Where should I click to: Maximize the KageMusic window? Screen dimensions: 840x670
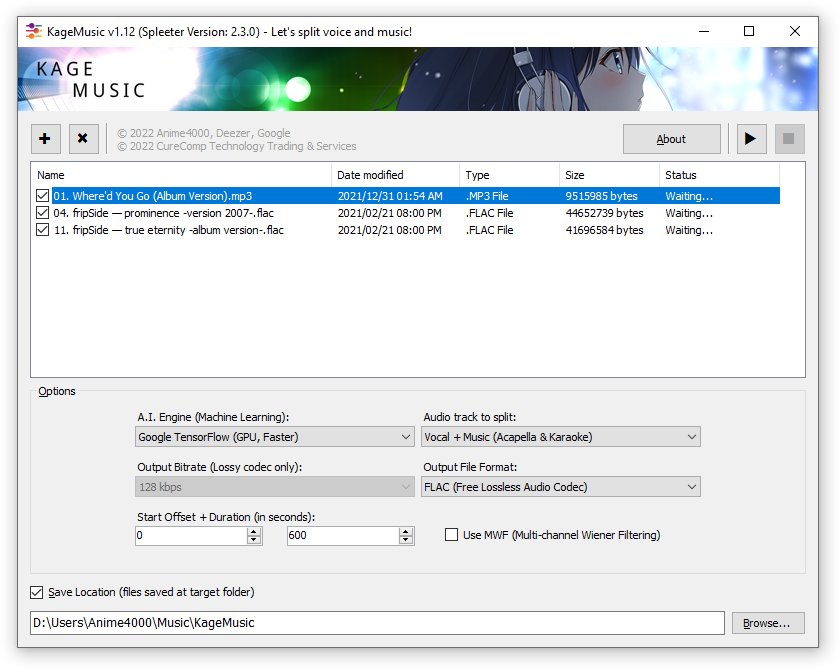coord(749,32)
